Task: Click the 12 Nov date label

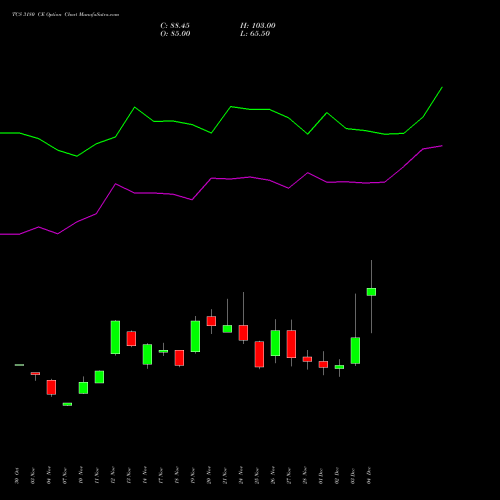Action: 113,476
